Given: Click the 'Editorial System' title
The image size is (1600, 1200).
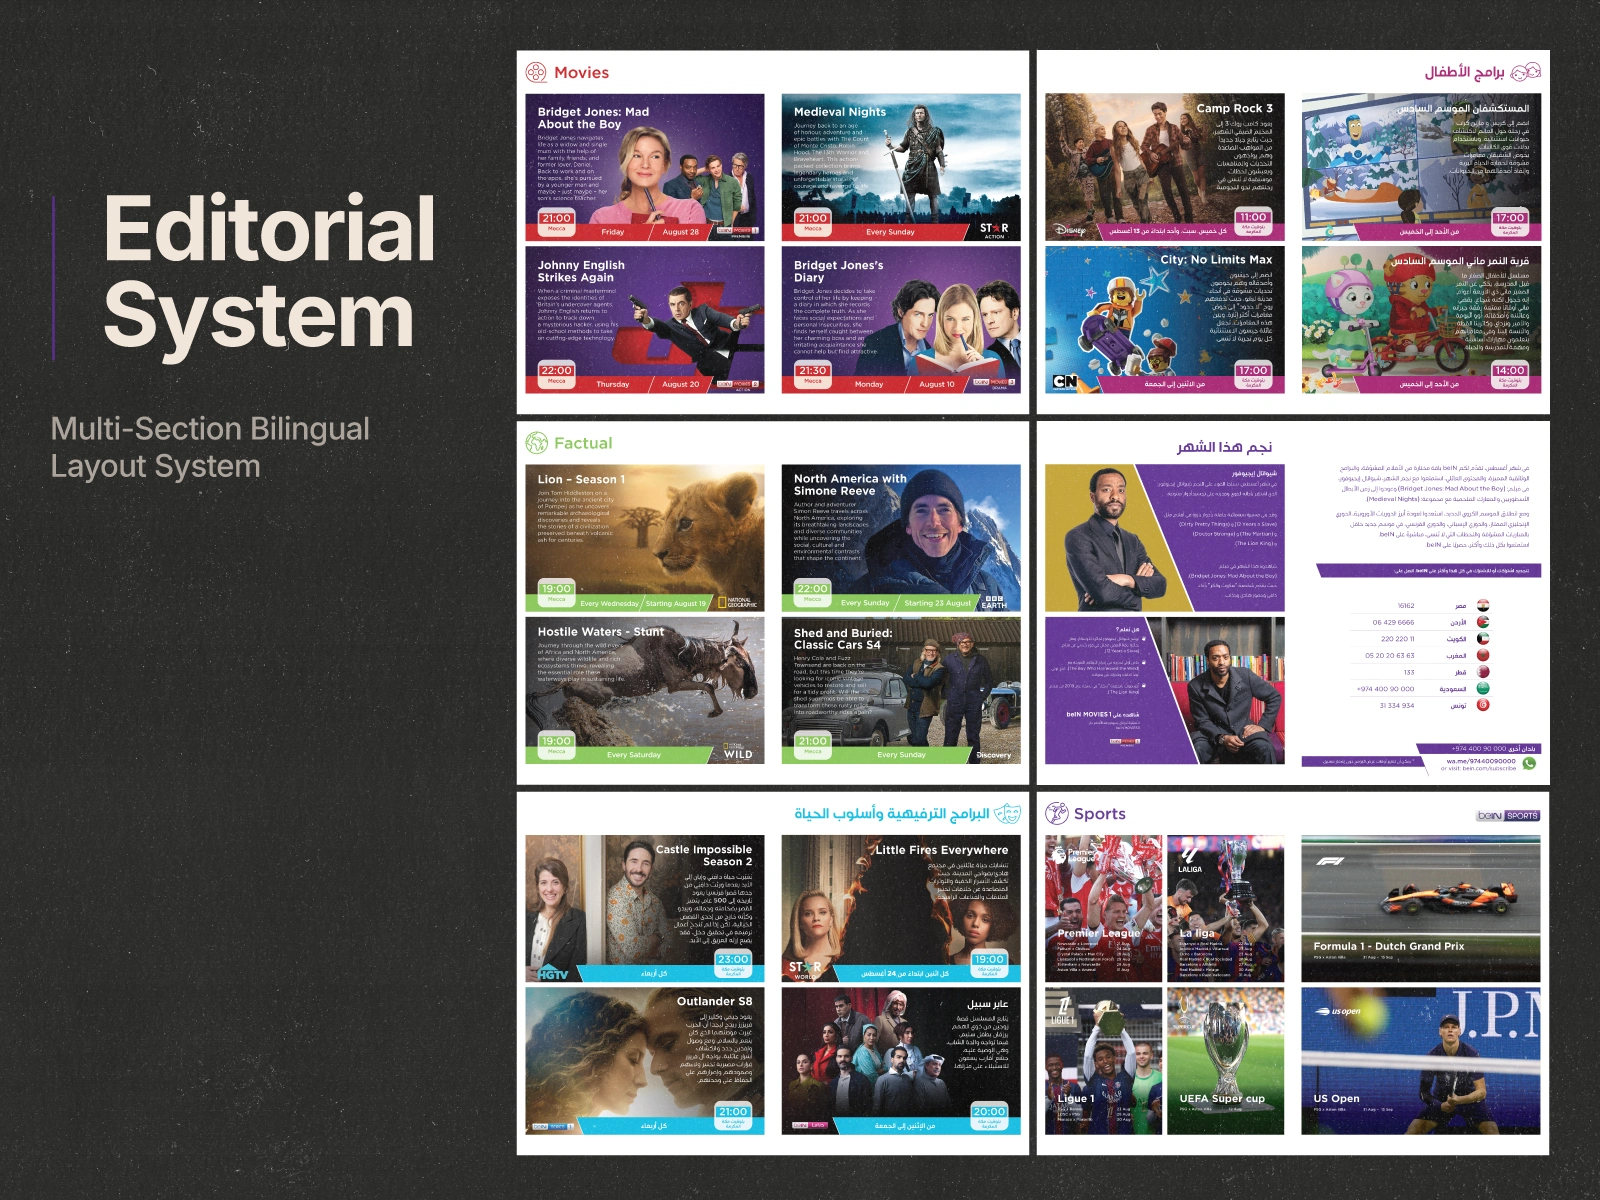Looking at the screenshot, I should (269, 272).
